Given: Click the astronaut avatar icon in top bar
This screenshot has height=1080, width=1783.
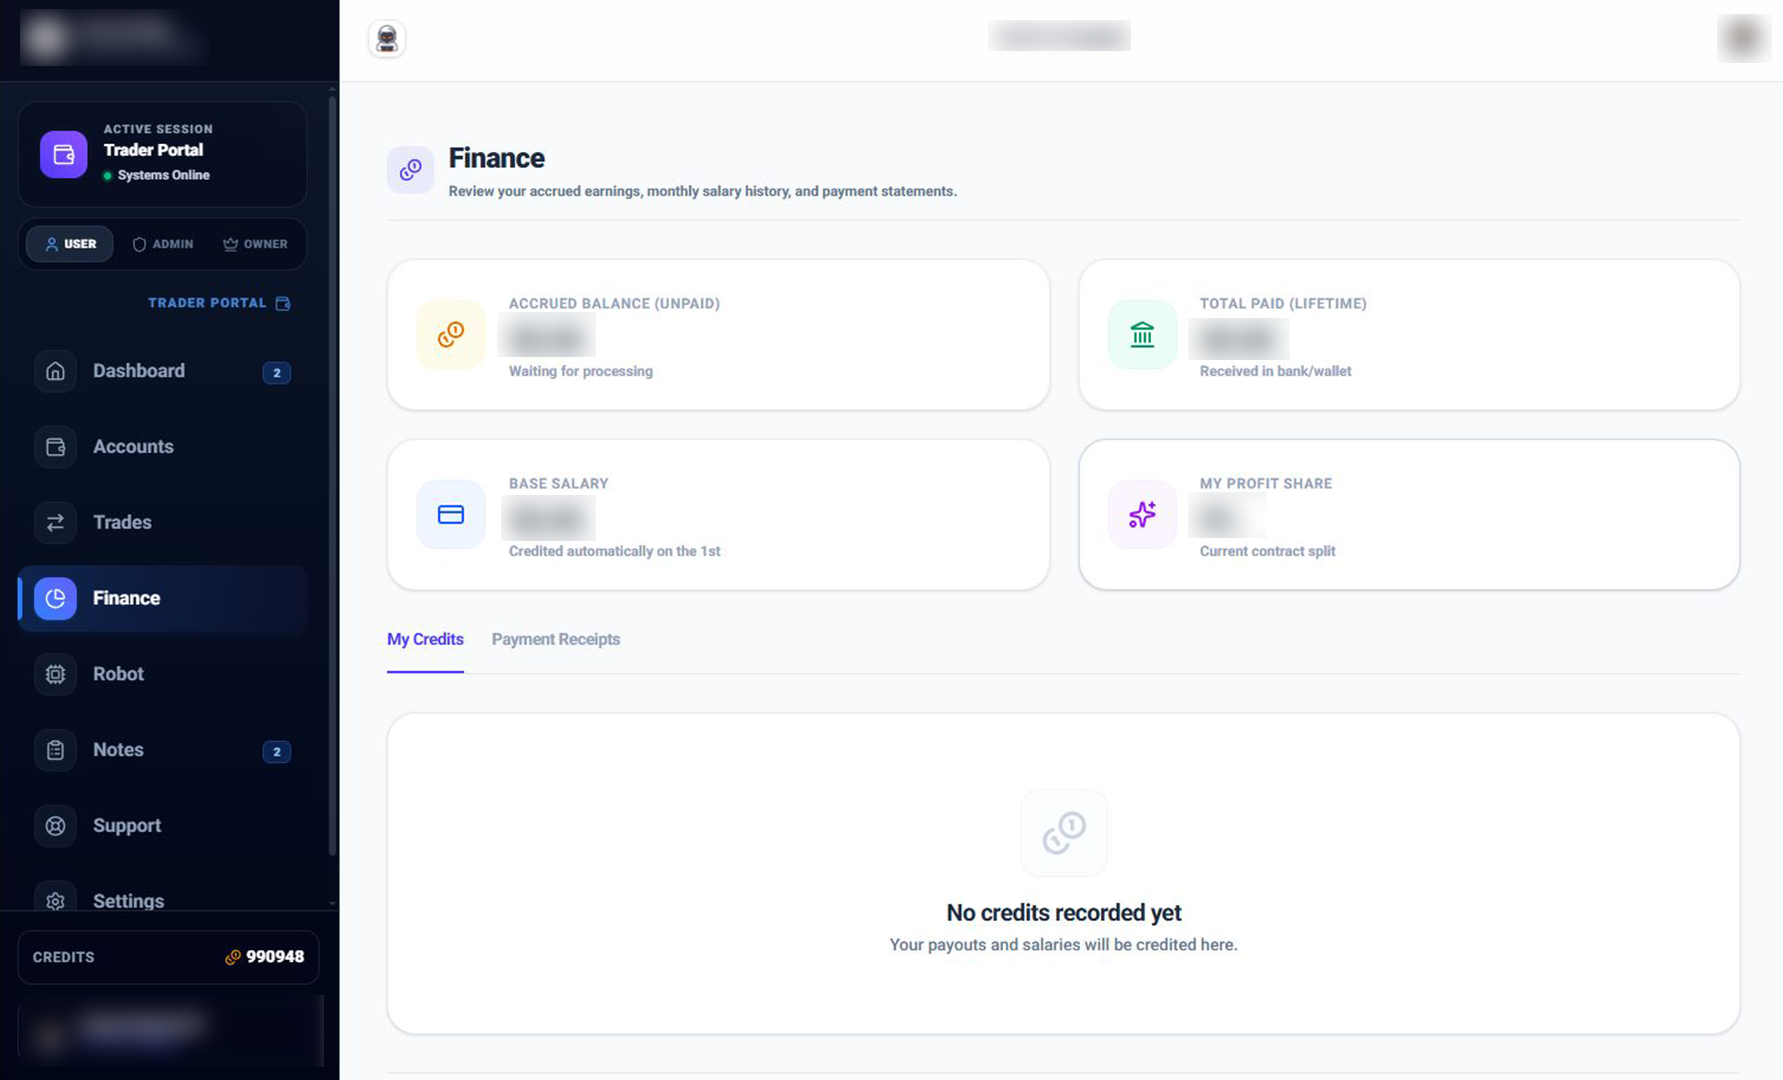Looking at the screenshot, I should (x=387, y=39).
